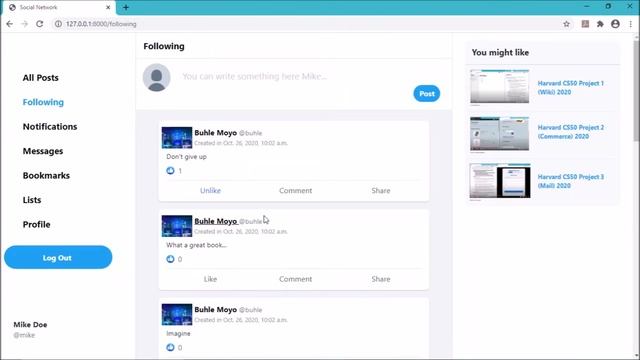This screenshot has width=640, height=360.
Task: Close the Social Network tab
Action: click(x=108, y=7)
